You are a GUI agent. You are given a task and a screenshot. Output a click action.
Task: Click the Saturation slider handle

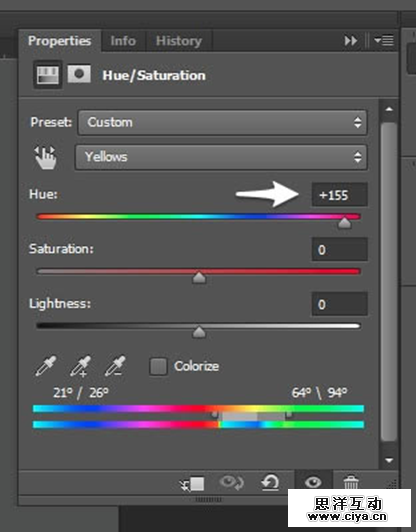[199, 277]
